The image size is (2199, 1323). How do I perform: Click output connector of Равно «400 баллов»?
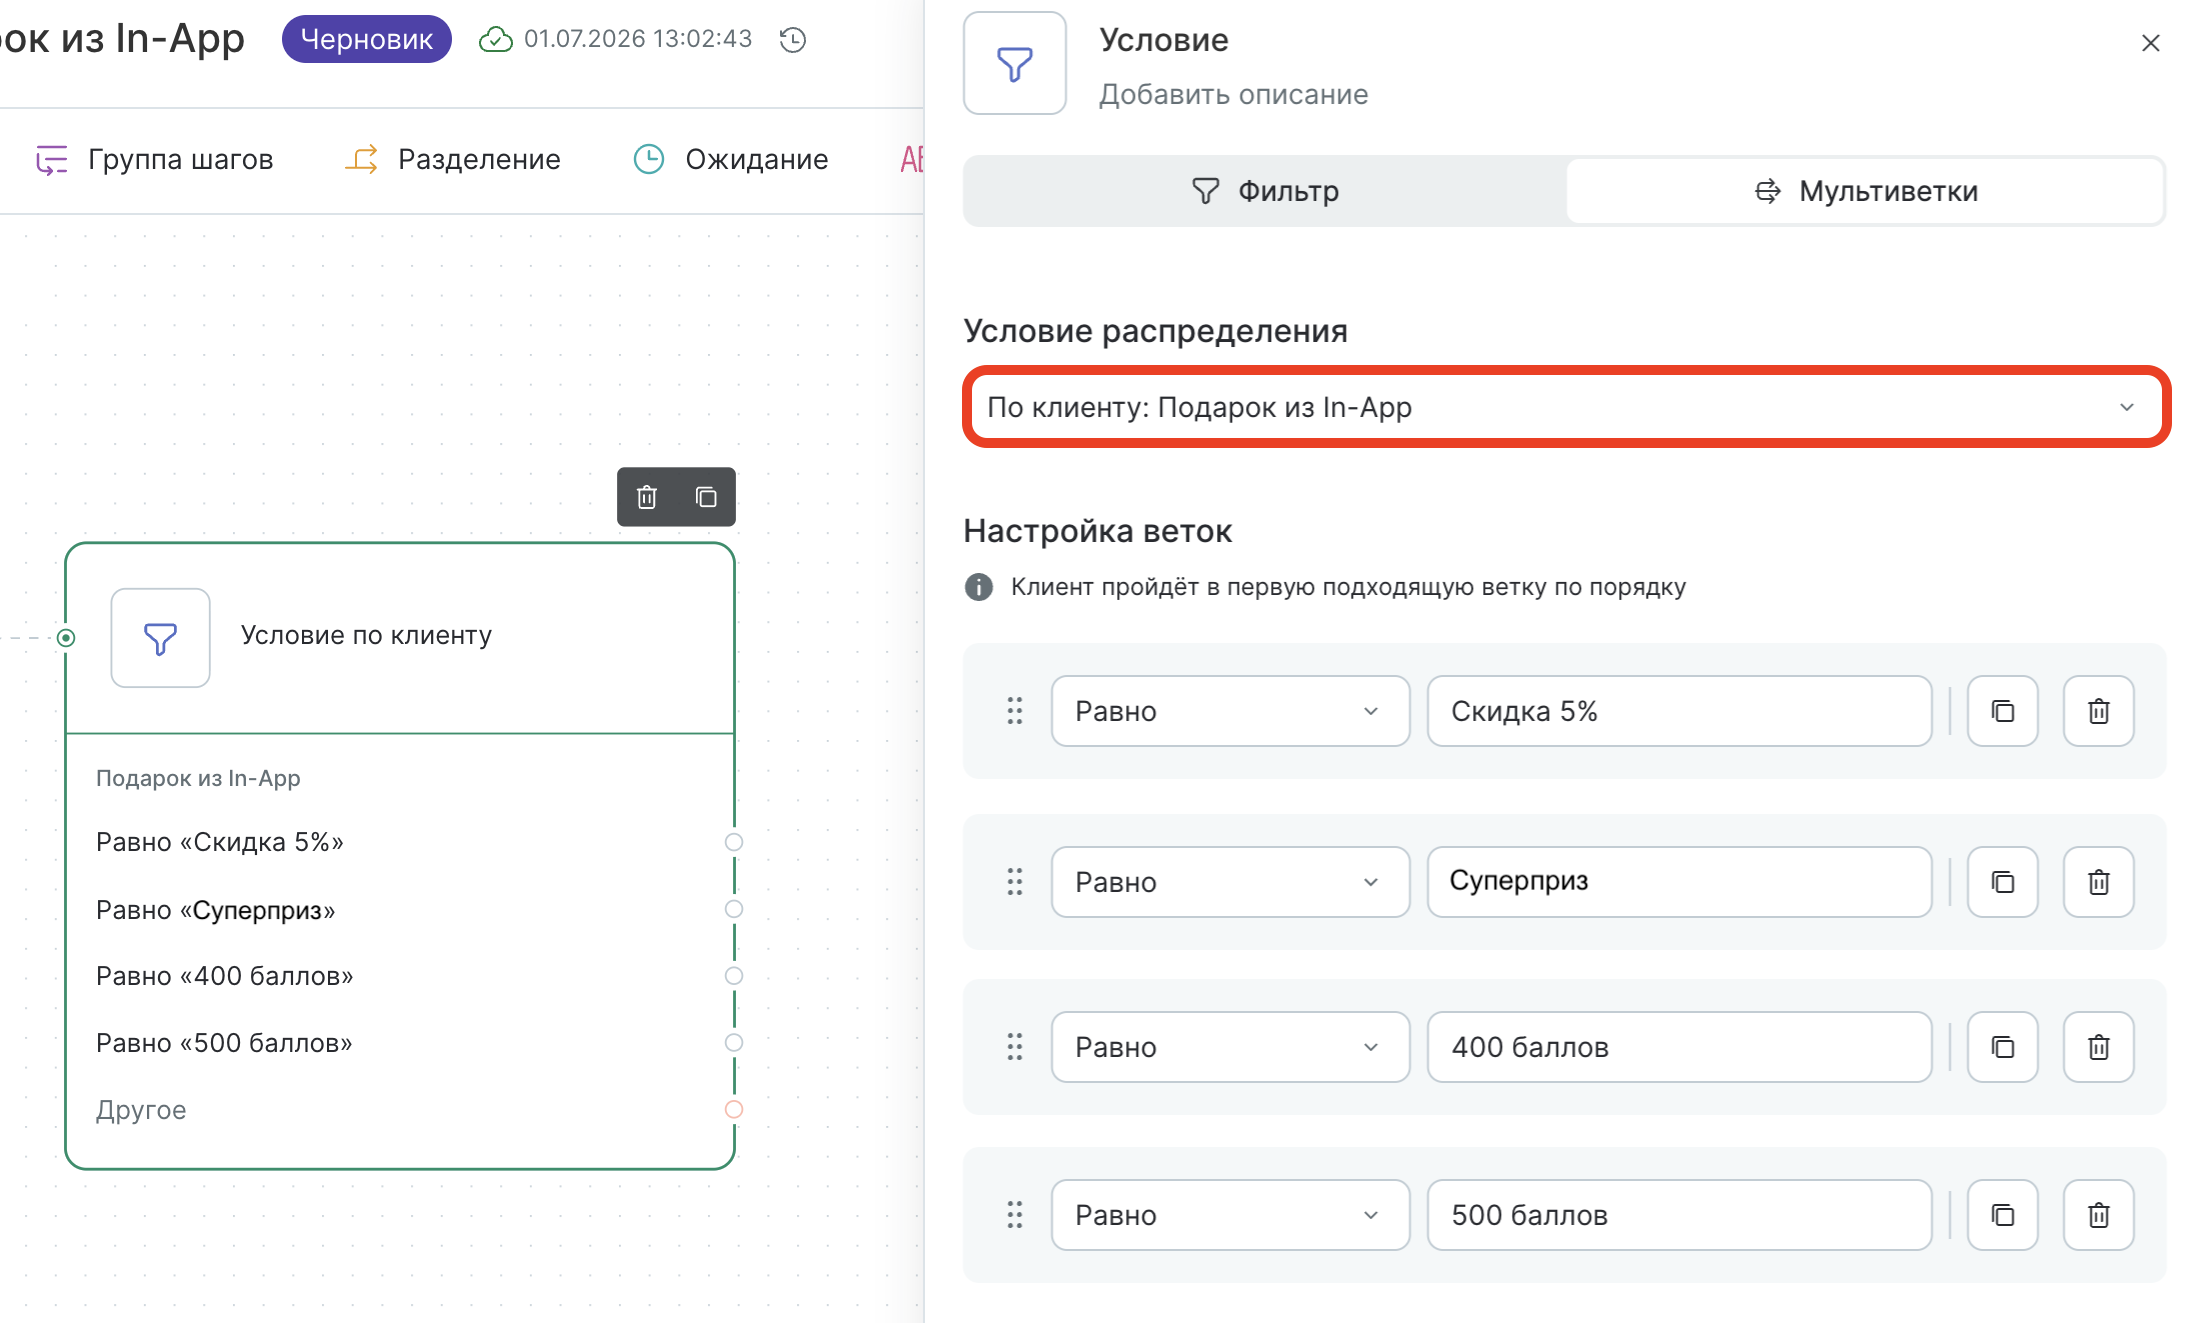click(734, 976)
